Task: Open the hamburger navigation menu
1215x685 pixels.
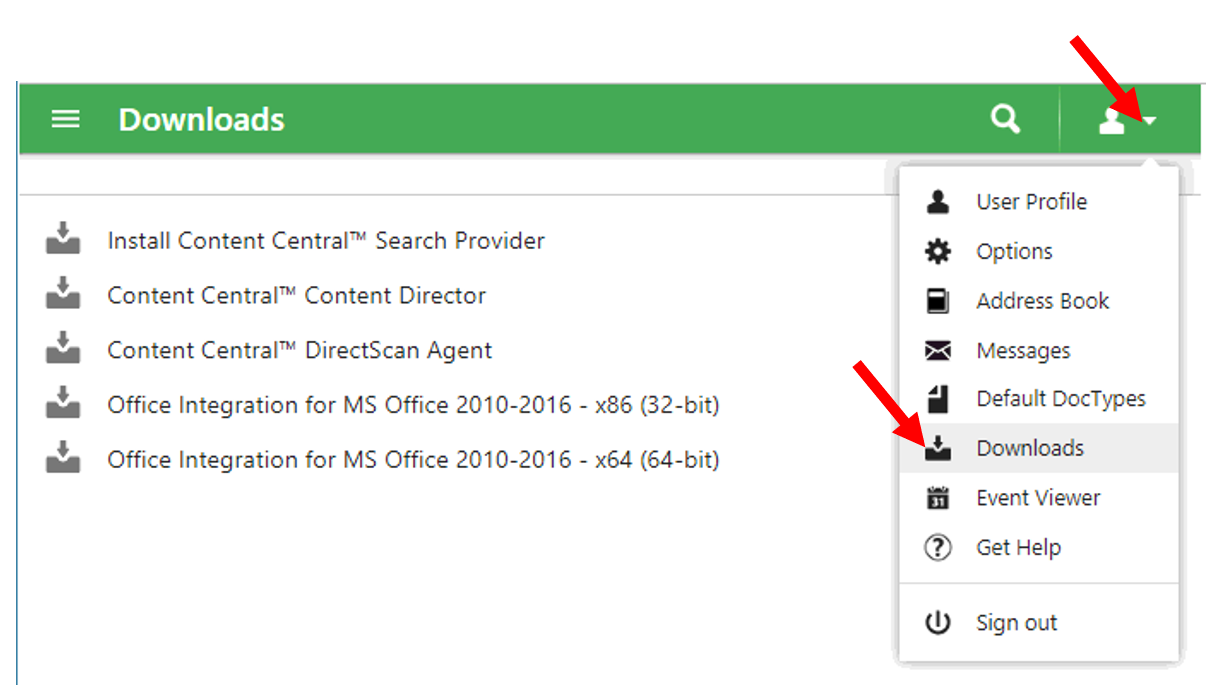Action: [66, 120]
